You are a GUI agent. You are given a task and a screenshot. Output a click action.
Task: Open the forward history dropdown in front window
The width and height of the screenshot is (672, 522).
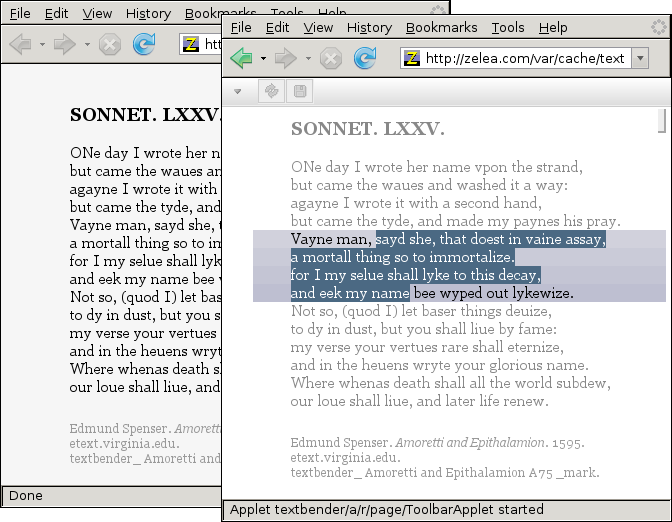pyautogui.click(x=308, y=58)
